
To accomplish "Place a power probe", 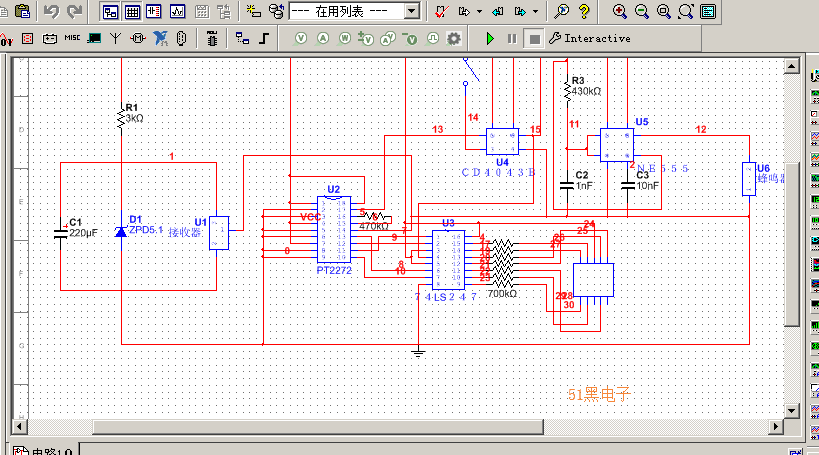I will click(345, 38).
